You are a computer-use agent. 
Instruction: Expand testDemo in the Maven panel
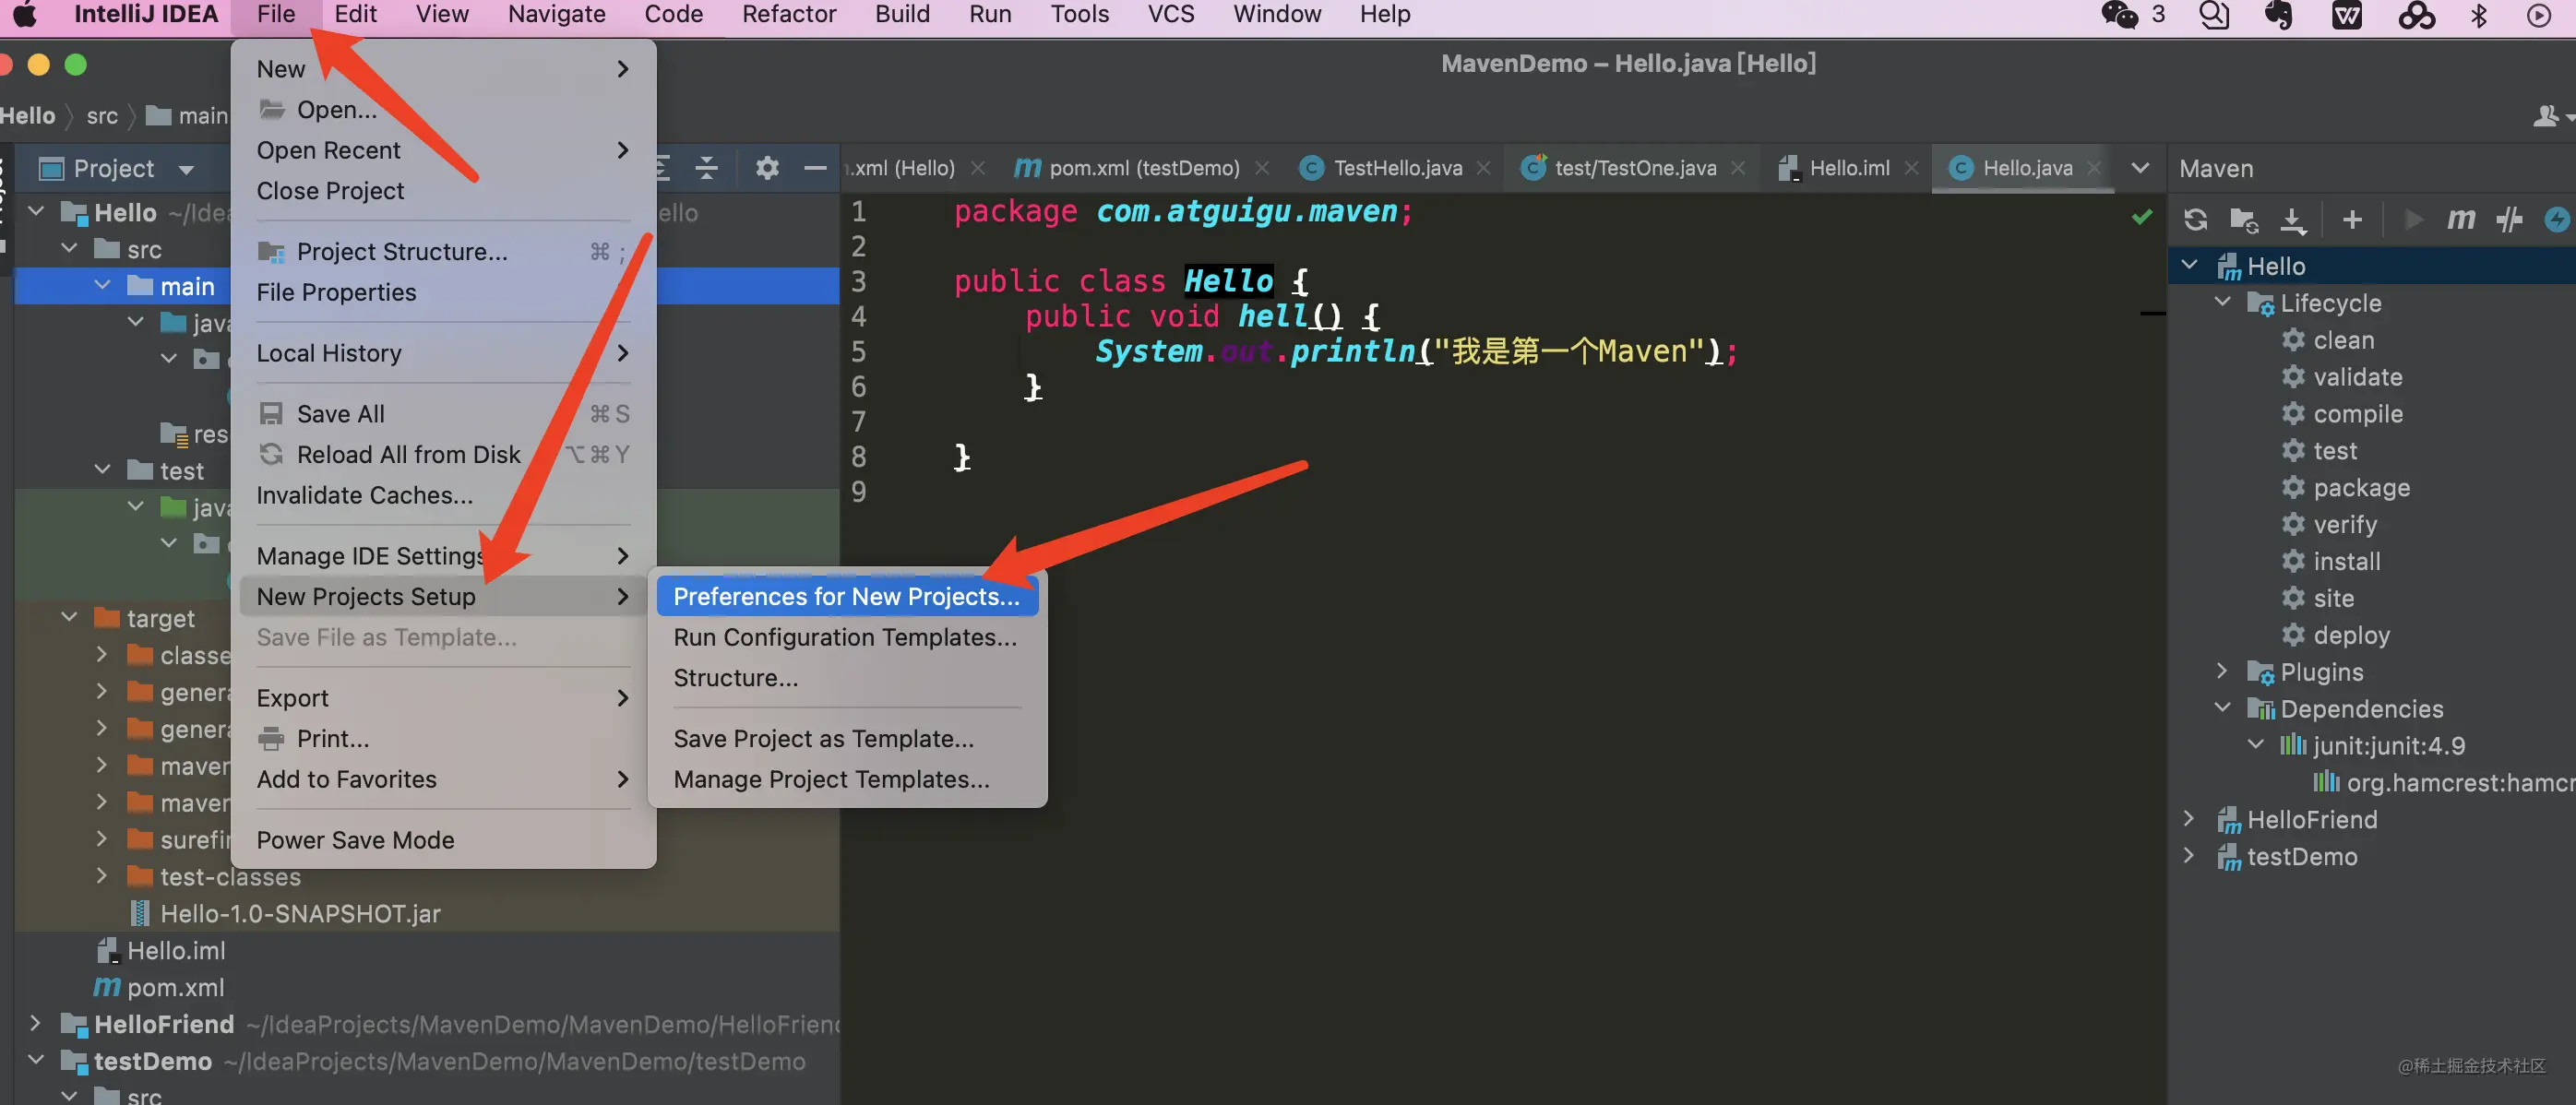(2189, 856)
